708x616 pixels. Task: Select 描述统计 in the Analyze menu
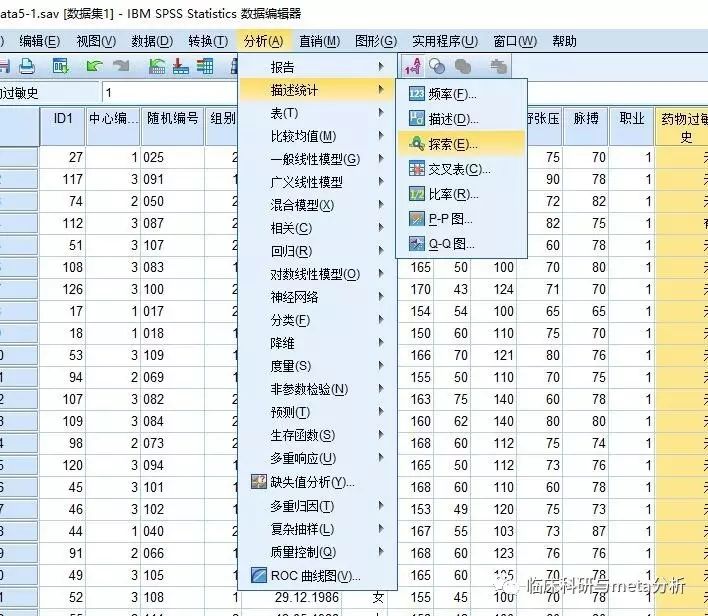tap(317, 90)
